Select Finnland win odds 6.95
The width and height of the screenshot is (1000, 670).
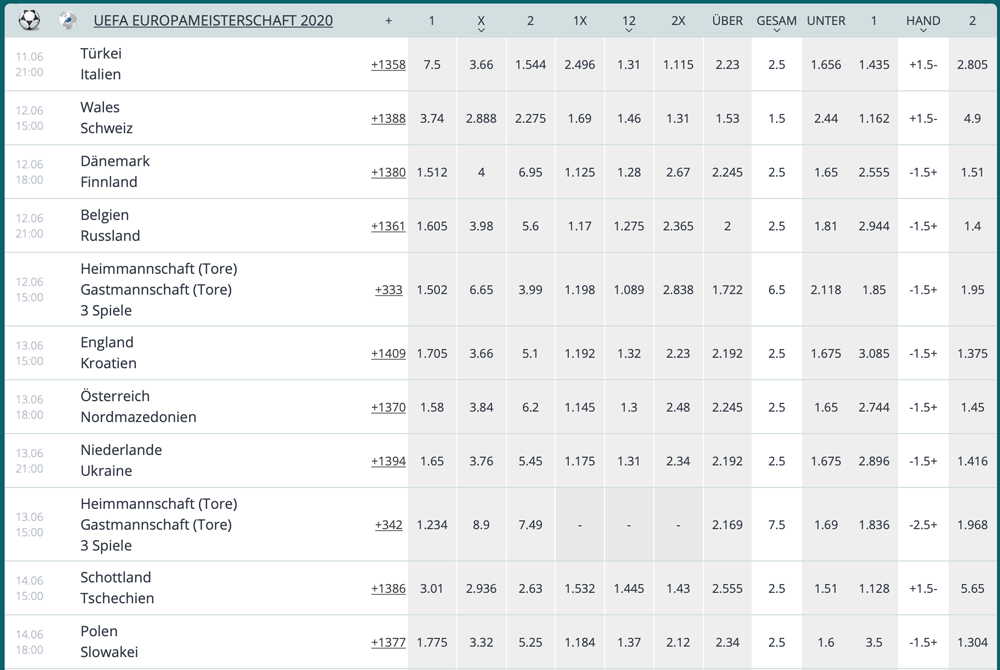(530, 172)
